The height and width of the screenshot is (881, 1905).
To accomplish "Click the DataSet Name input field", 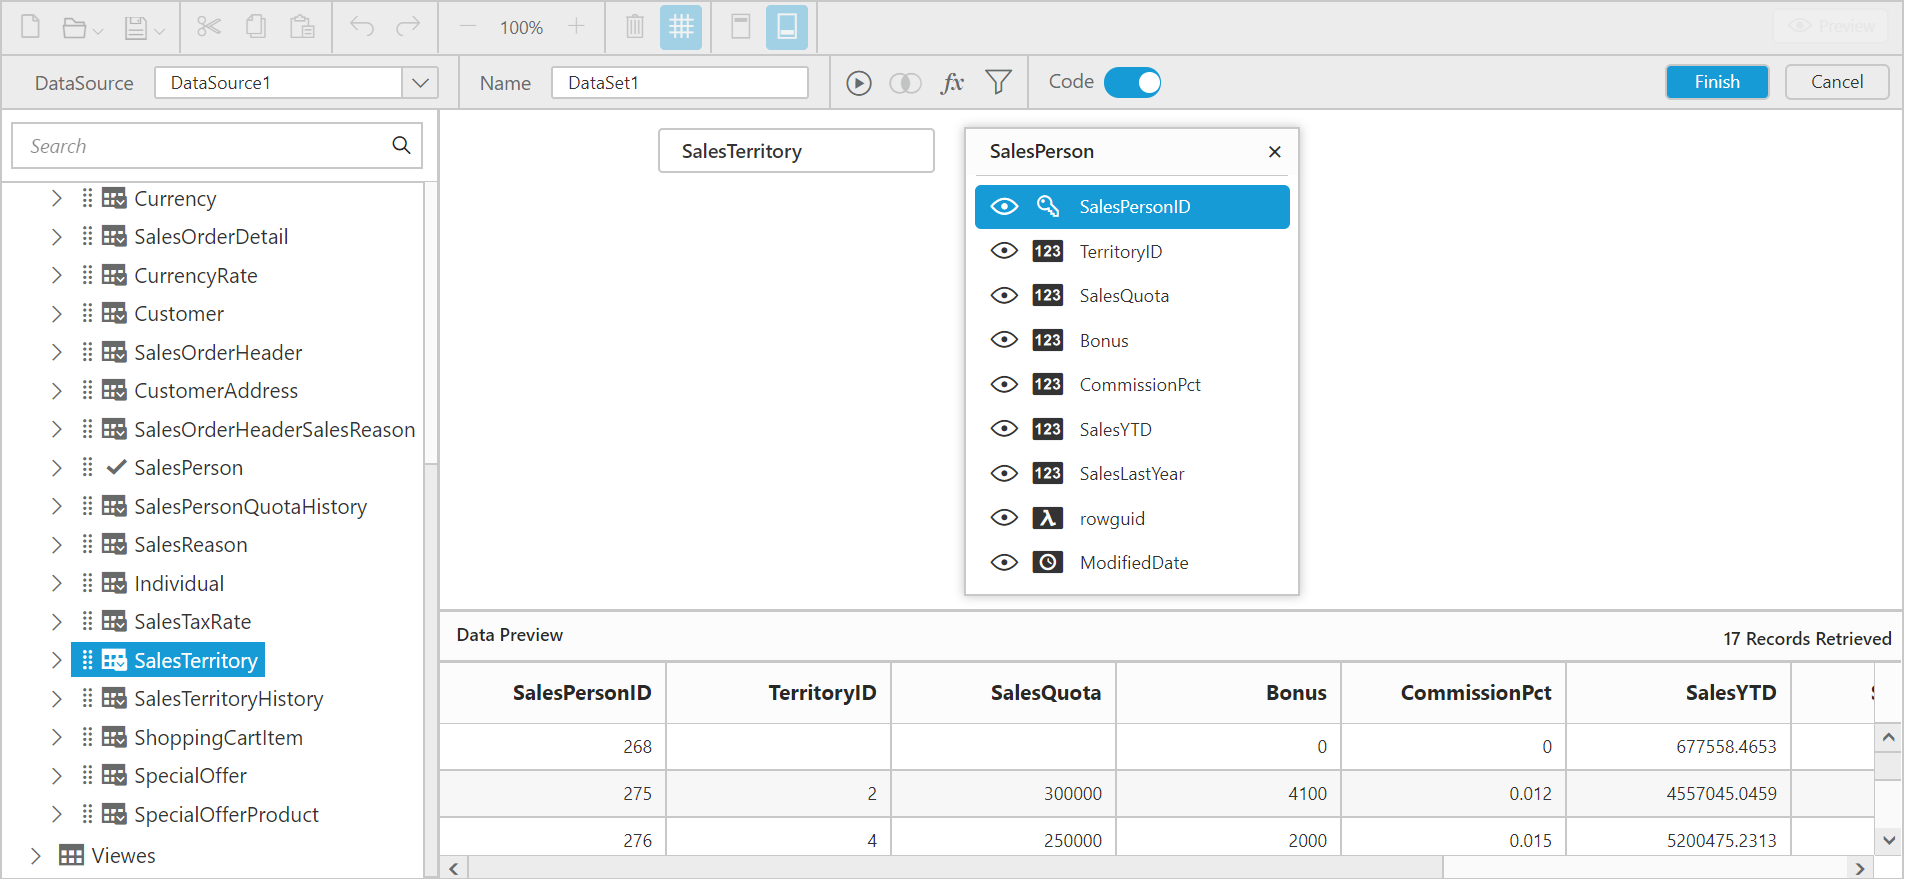I will [679, 83].
